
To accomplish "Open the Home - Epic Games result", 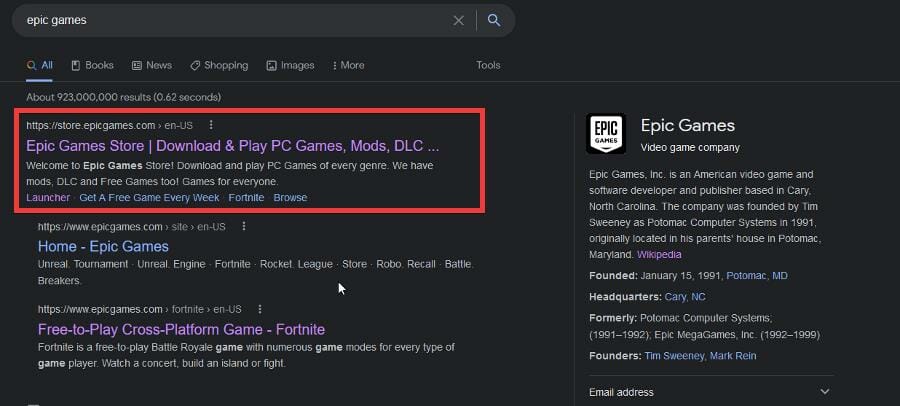I will pos(103,246).
